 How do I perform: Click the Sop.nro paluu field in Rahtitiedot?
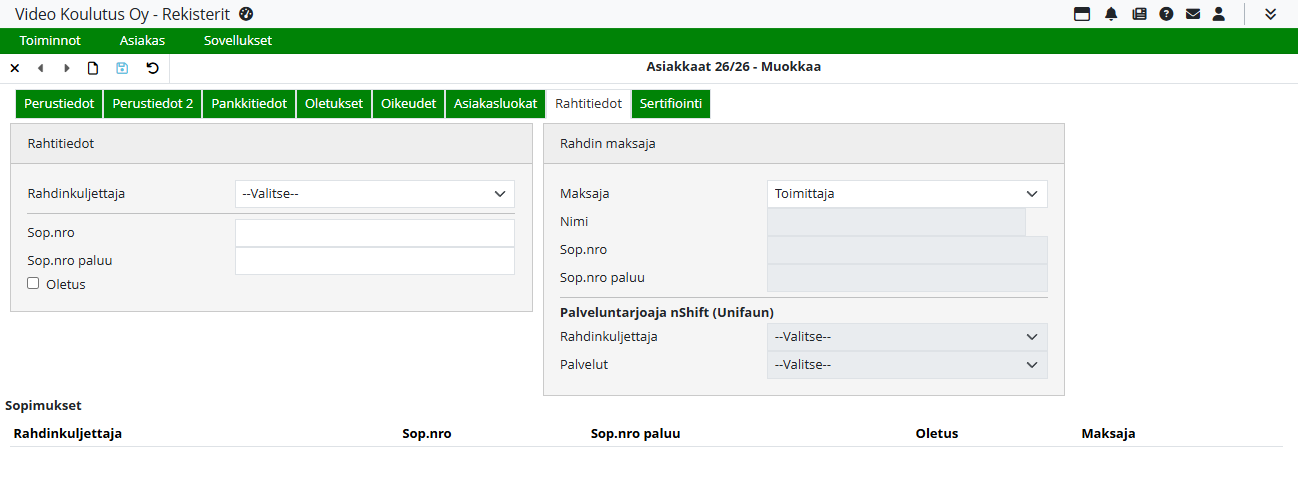[374, 261]
